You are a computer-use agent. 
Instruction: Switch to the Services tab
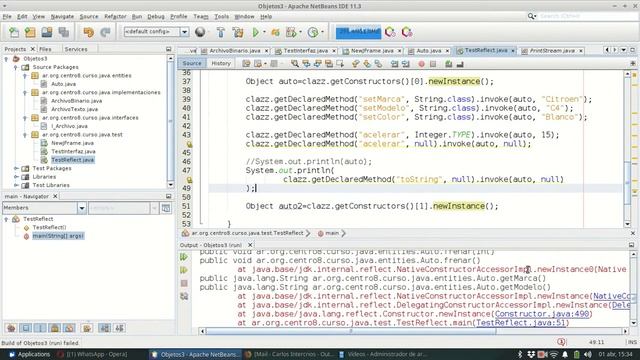click(x=76, y=49)
